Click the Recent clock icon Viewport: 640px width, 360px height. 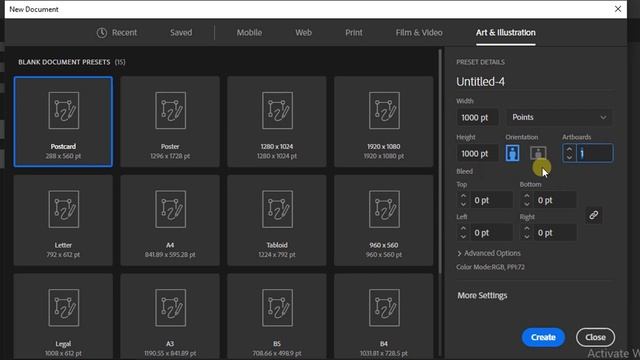(x=102, y=33)
